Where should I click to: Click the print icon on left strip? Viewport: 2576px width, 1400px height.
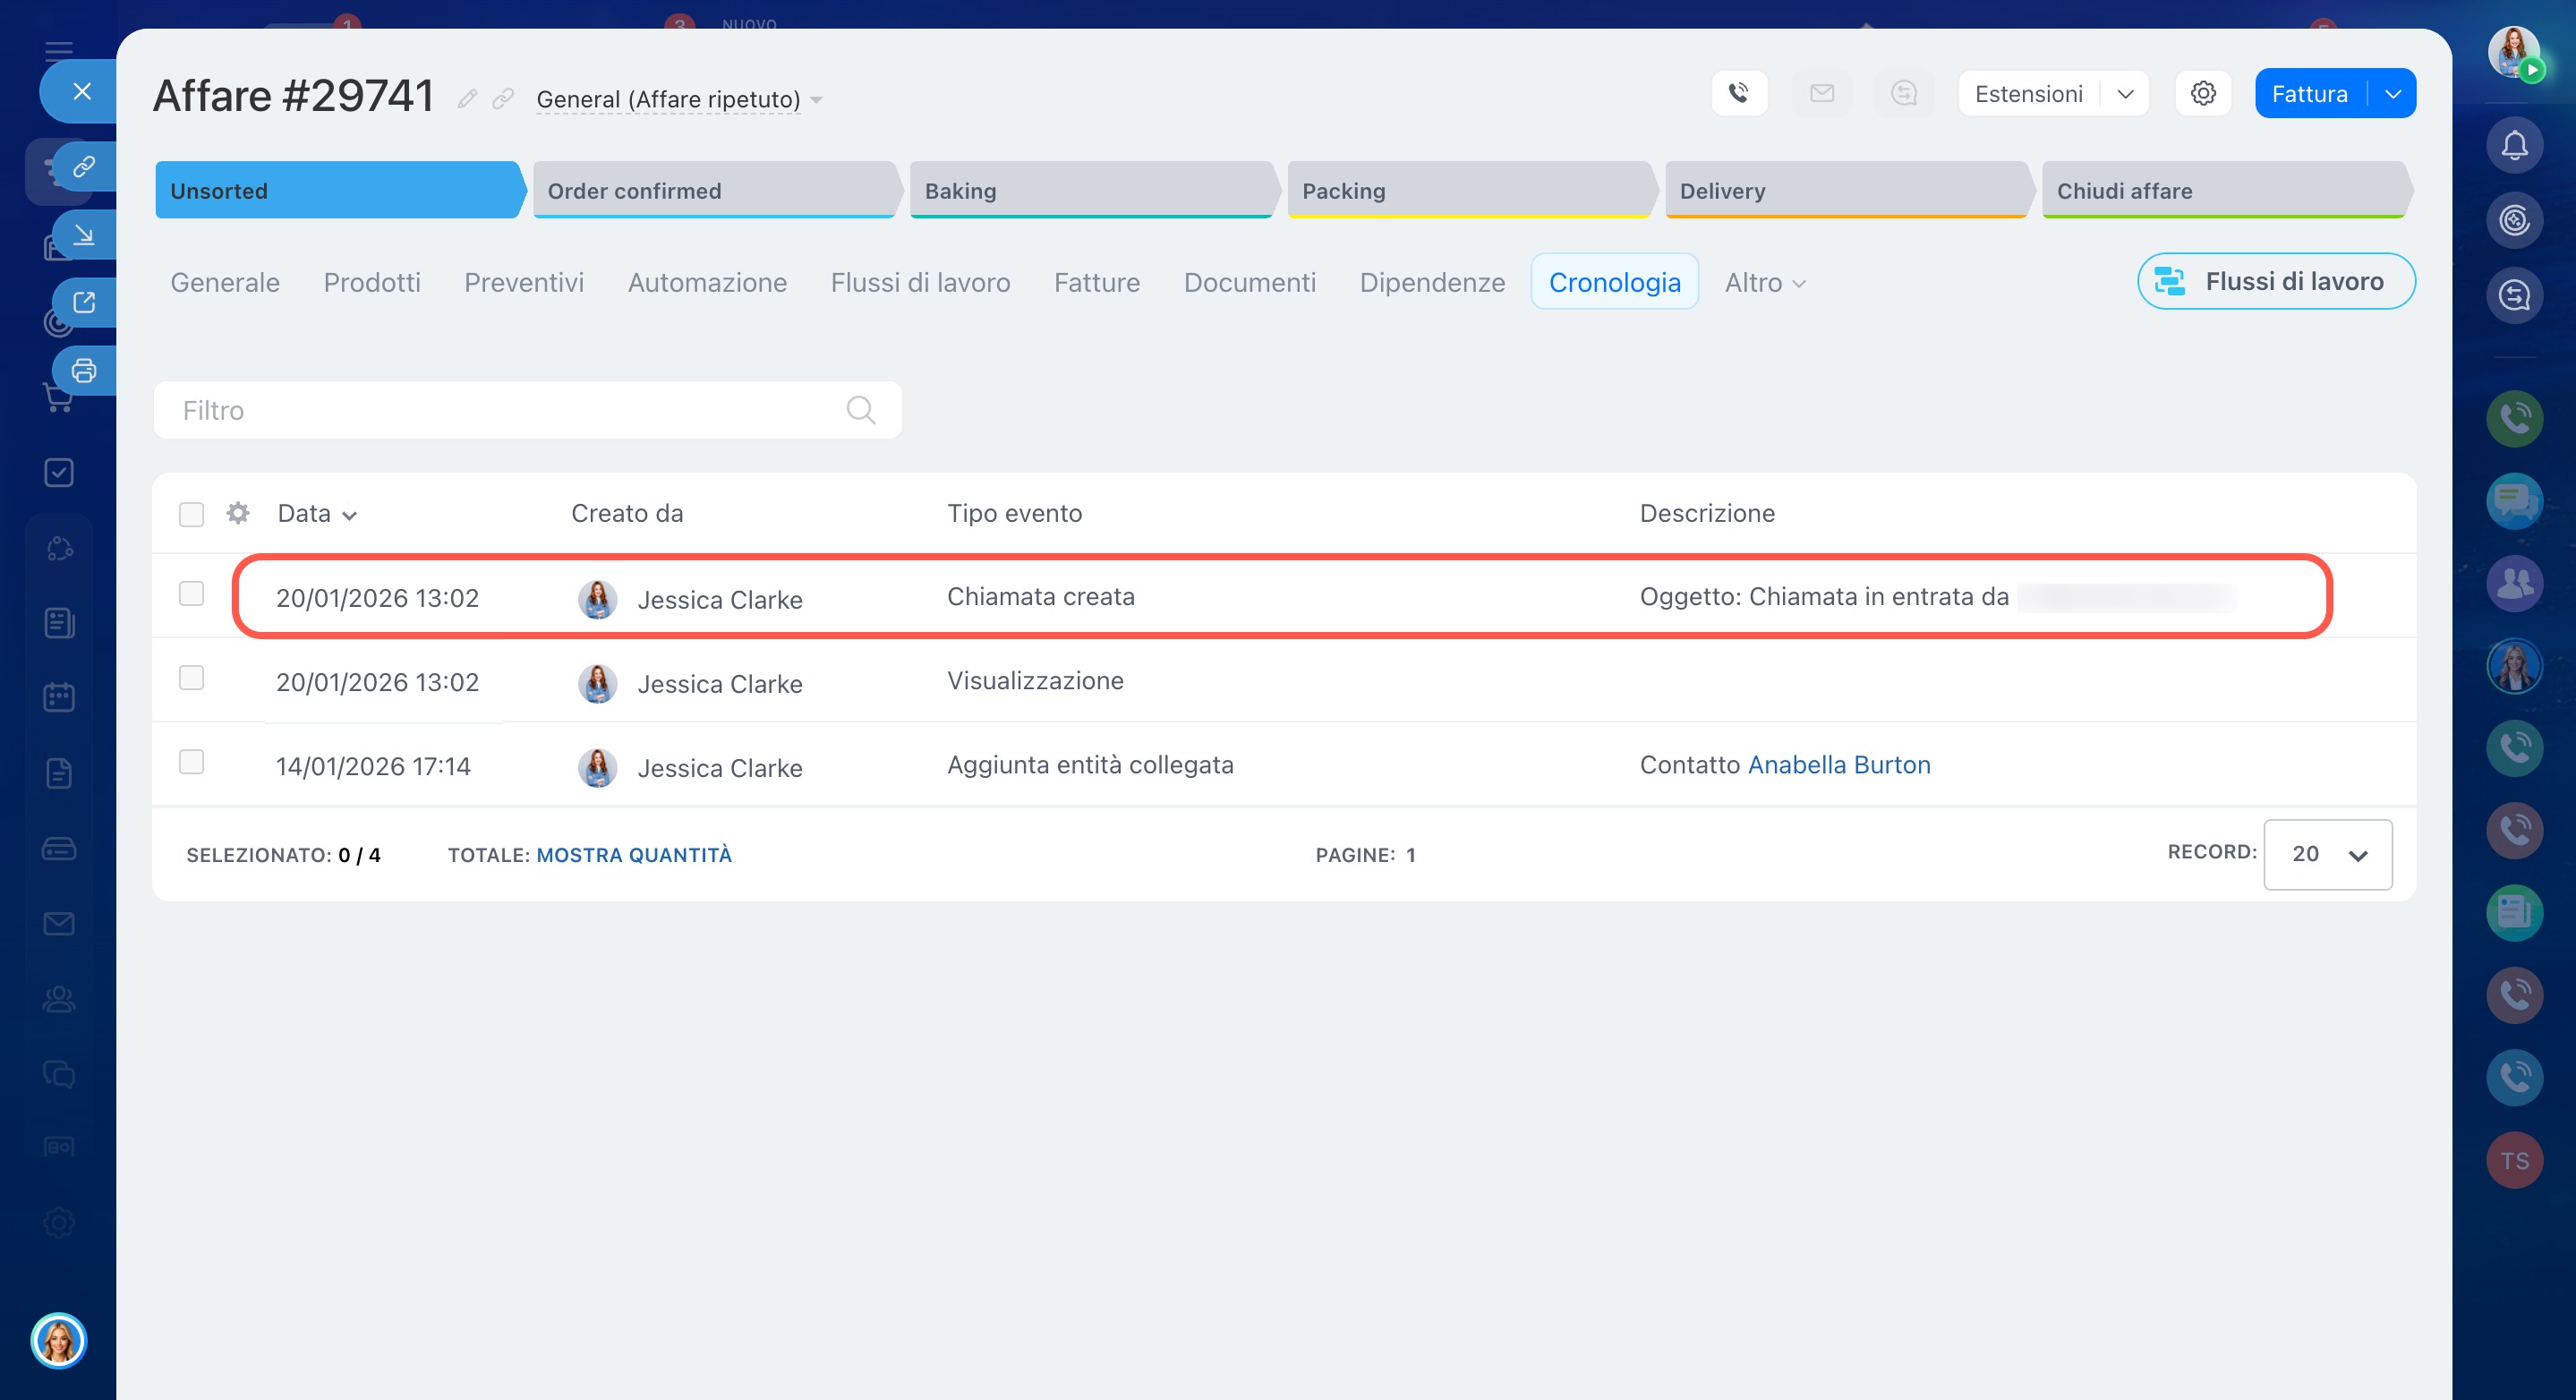pos(84,371)
